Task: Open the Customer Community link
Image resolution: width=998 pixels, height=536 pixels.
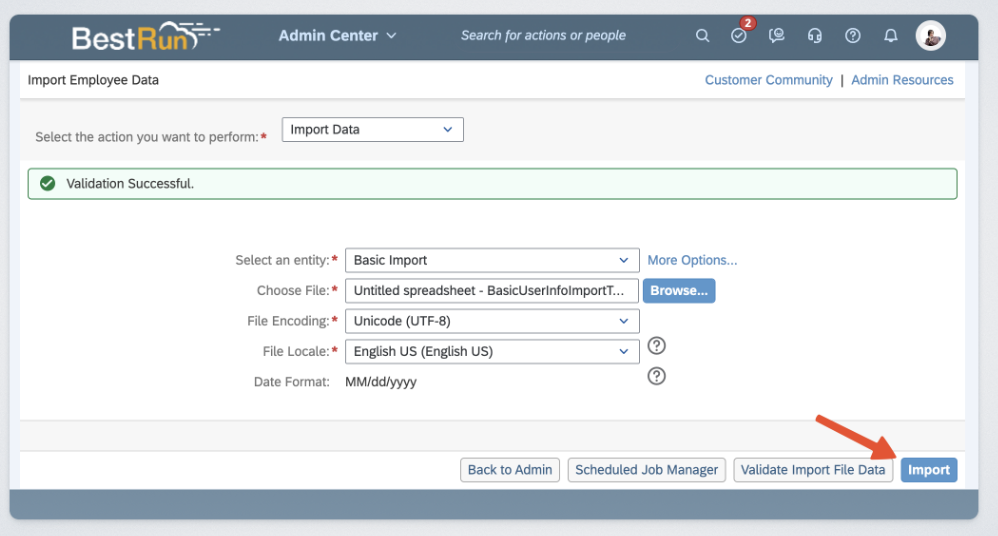Action: pyautogui.click(x=768, y=80)
